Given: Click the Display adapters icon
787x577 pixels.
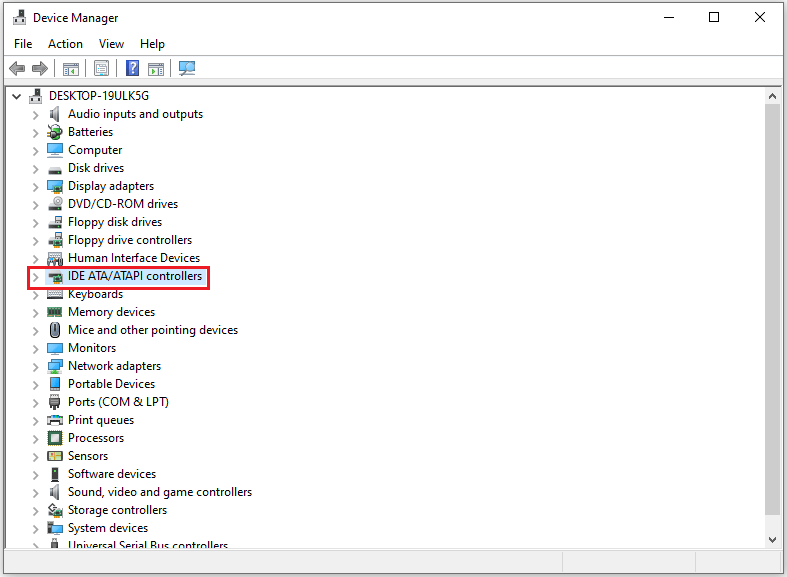Looking at the screenshot, I should (55, 186).
